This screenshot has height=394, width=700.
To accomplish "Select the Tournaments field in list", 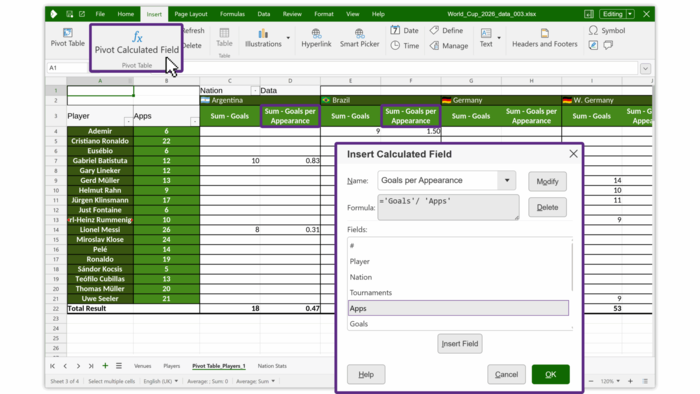I will pyautogui.click(x=458, y=293).
